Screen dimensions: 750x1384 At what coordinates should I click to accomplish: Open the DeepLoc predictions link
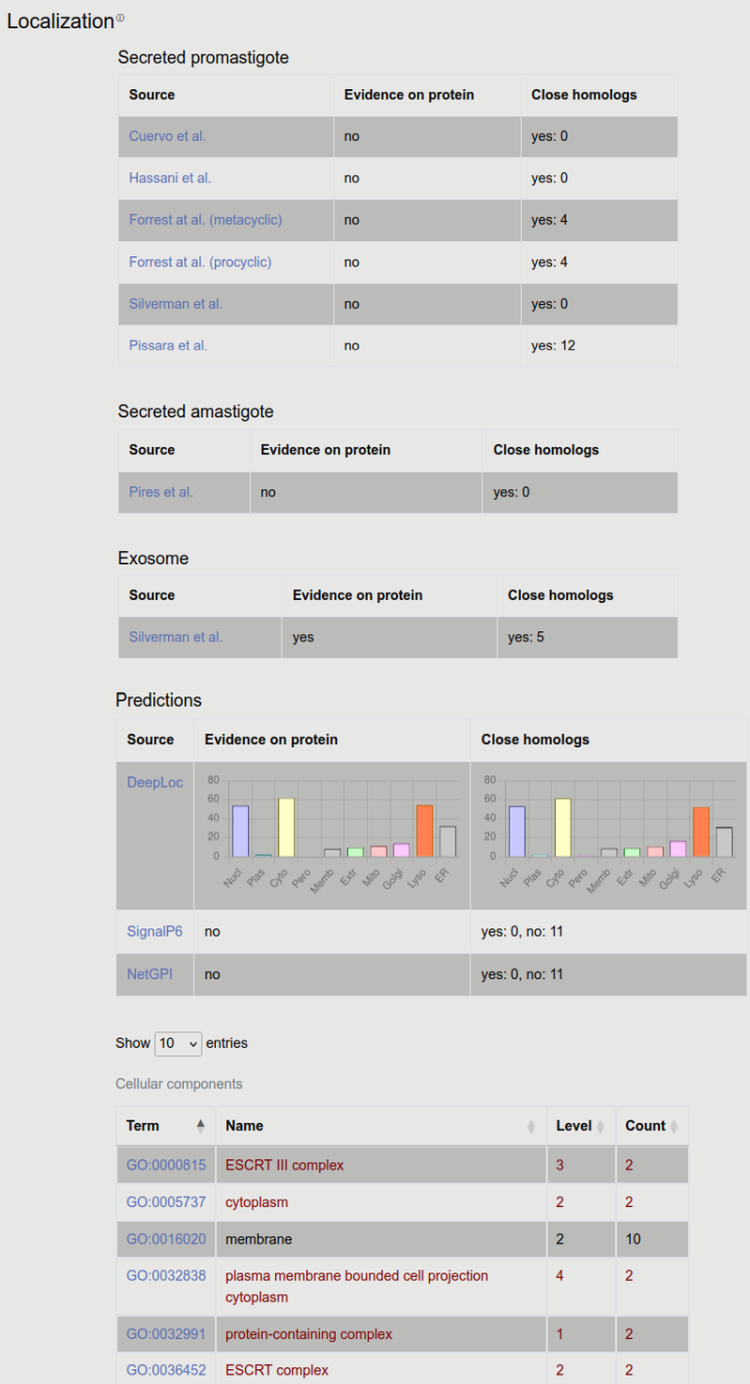point(155,783)
